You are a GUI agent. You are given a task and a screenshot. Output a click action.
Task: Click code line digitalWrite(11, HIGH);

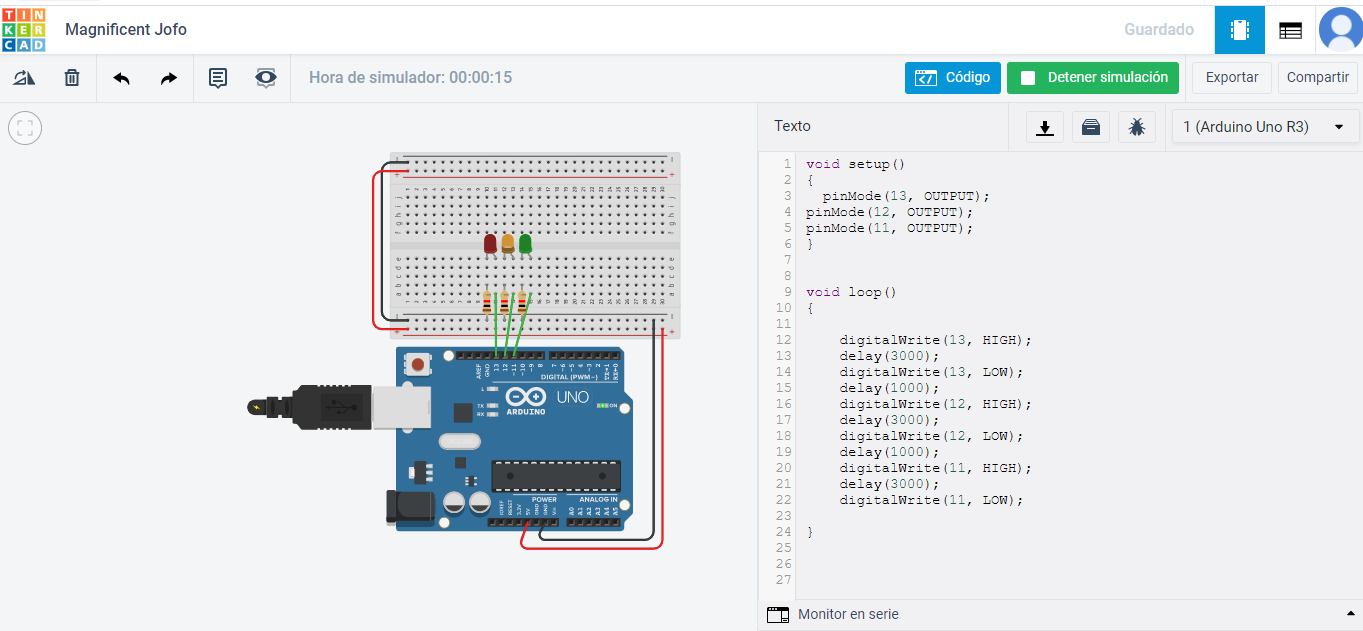(935, 468)
